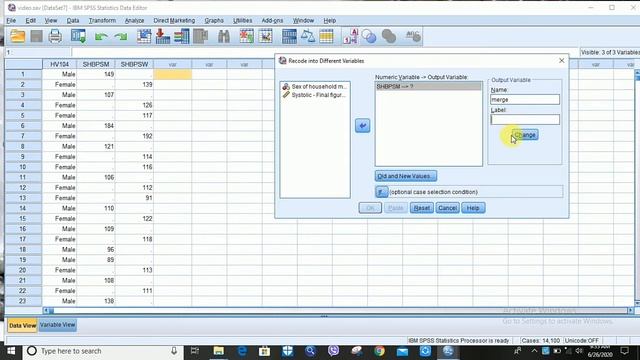Viewport: 640px width, 360px height.
Task: Select the 'SHBPSM --> ?' entry
Action: click(428, 87)
